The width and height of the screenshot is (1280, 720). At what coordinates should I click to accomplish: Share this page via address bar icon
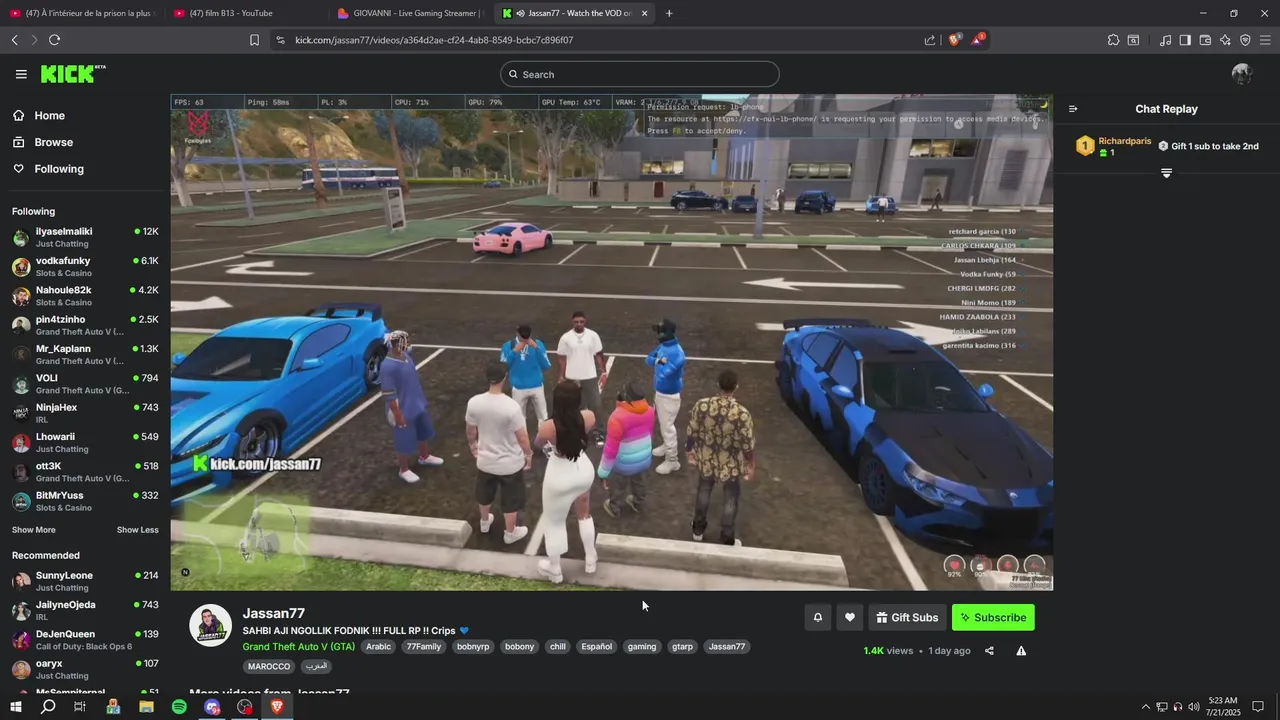pyautogui.click(x=930, y=40)
